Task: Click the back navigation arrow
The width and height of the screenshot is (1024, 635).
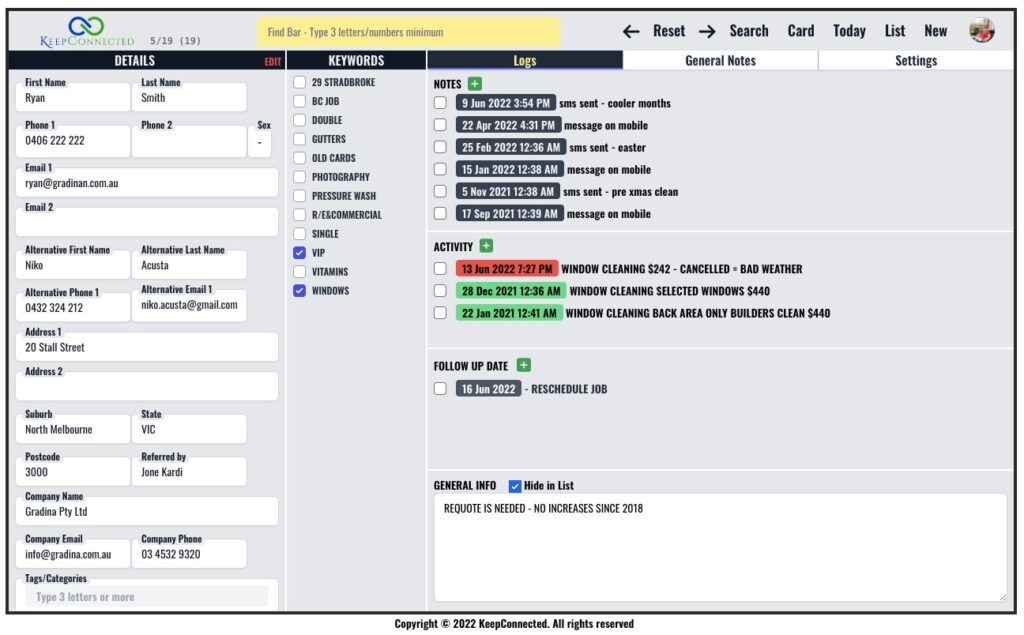Action: 631,31
